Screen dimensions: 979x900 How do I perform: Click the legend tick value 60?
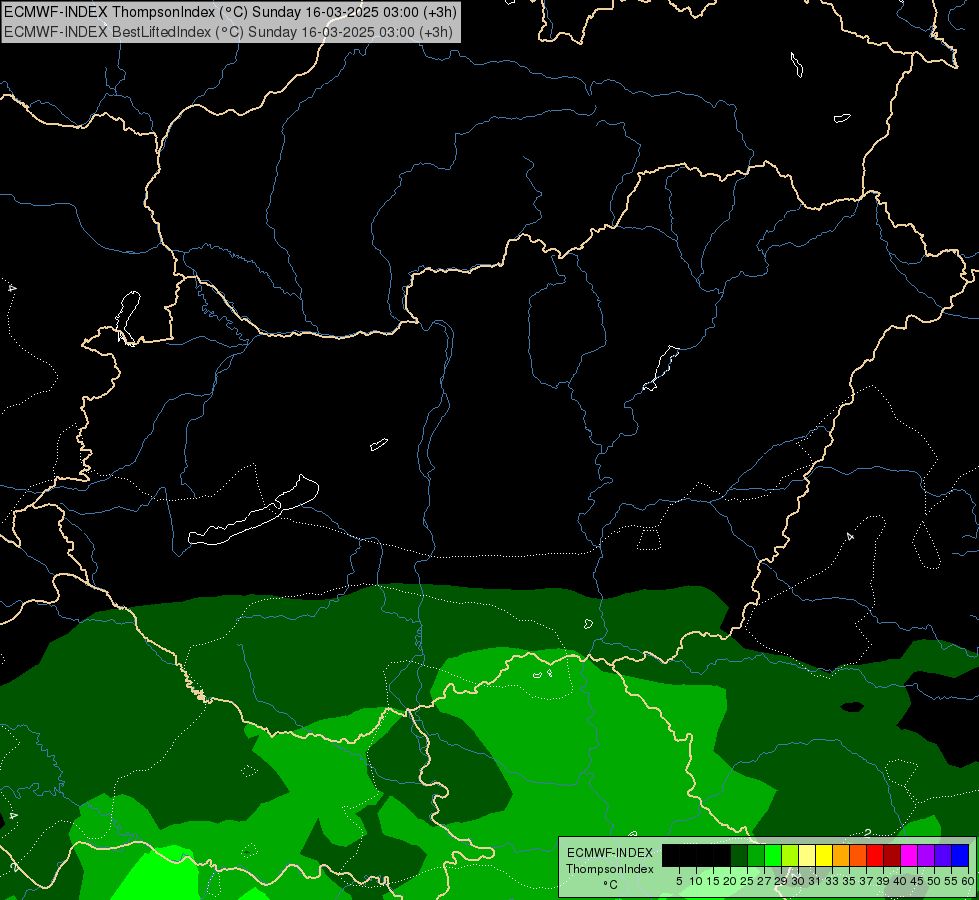(968, 881)
